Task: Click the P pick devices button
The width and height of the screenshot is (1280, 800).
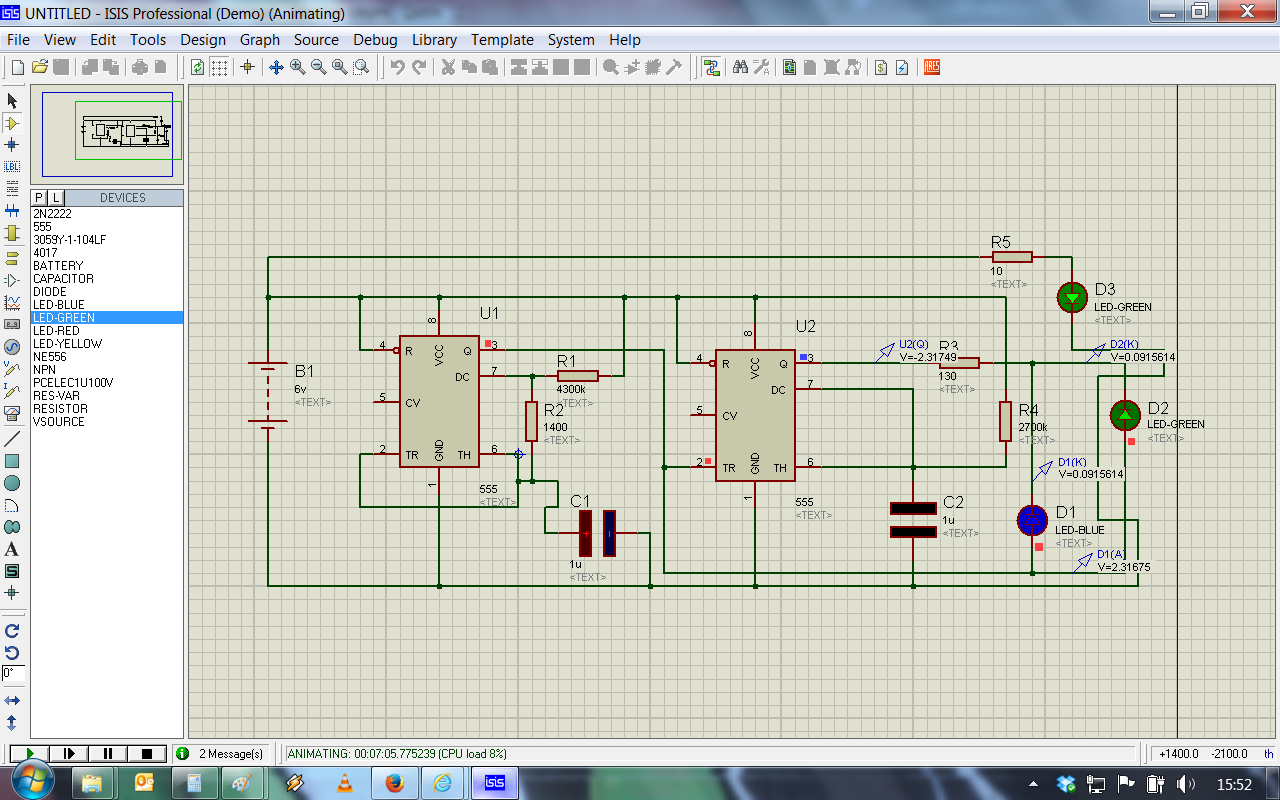Action: [x=40, y=198]
